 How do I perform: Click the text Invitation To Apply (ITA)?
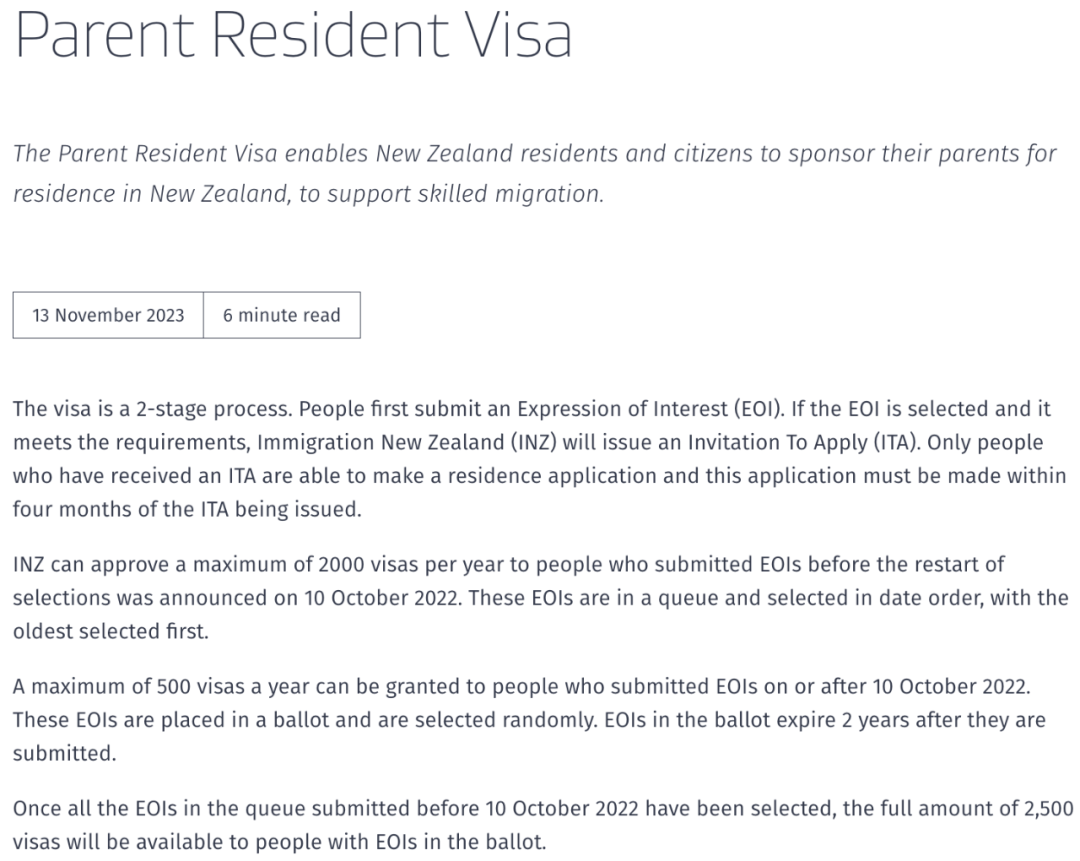click(804, 442)
